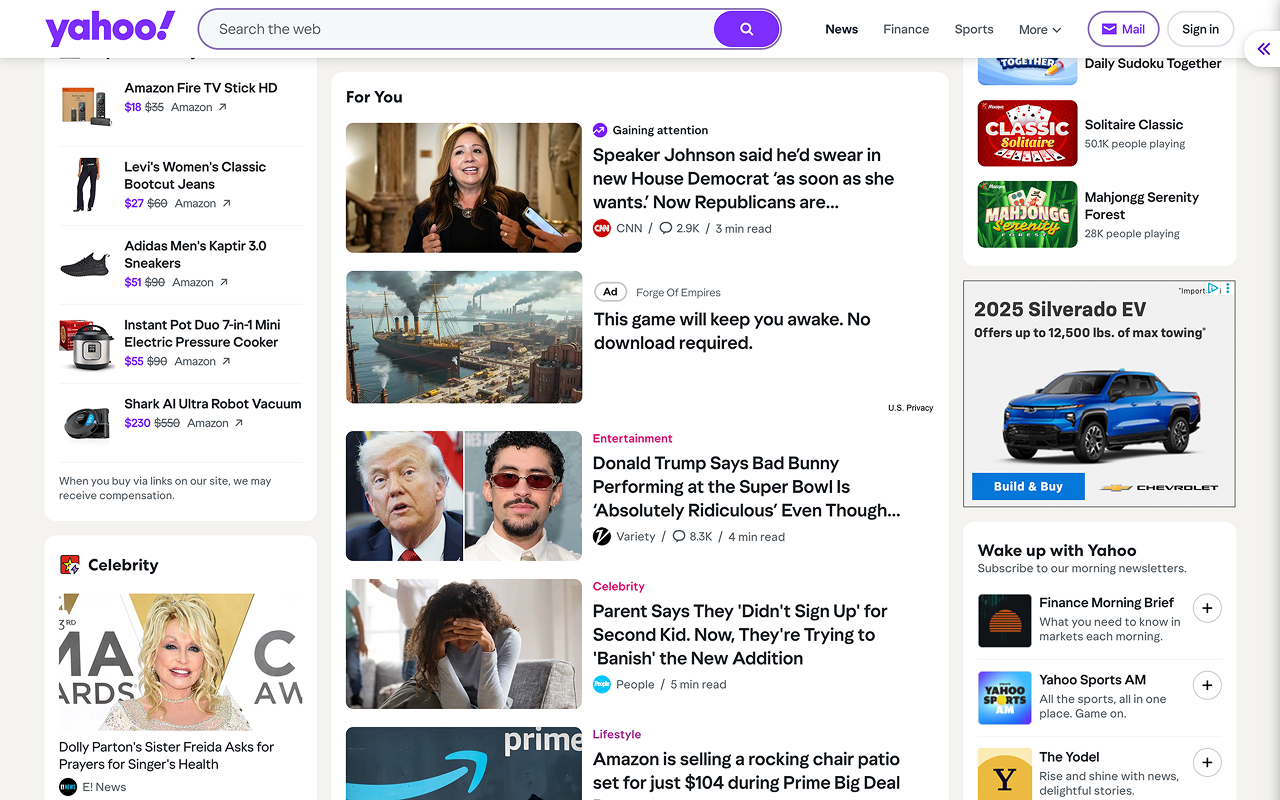Click the People logo on the Parent story
This screenshot has width=1280, height=800.
point(601,684)
